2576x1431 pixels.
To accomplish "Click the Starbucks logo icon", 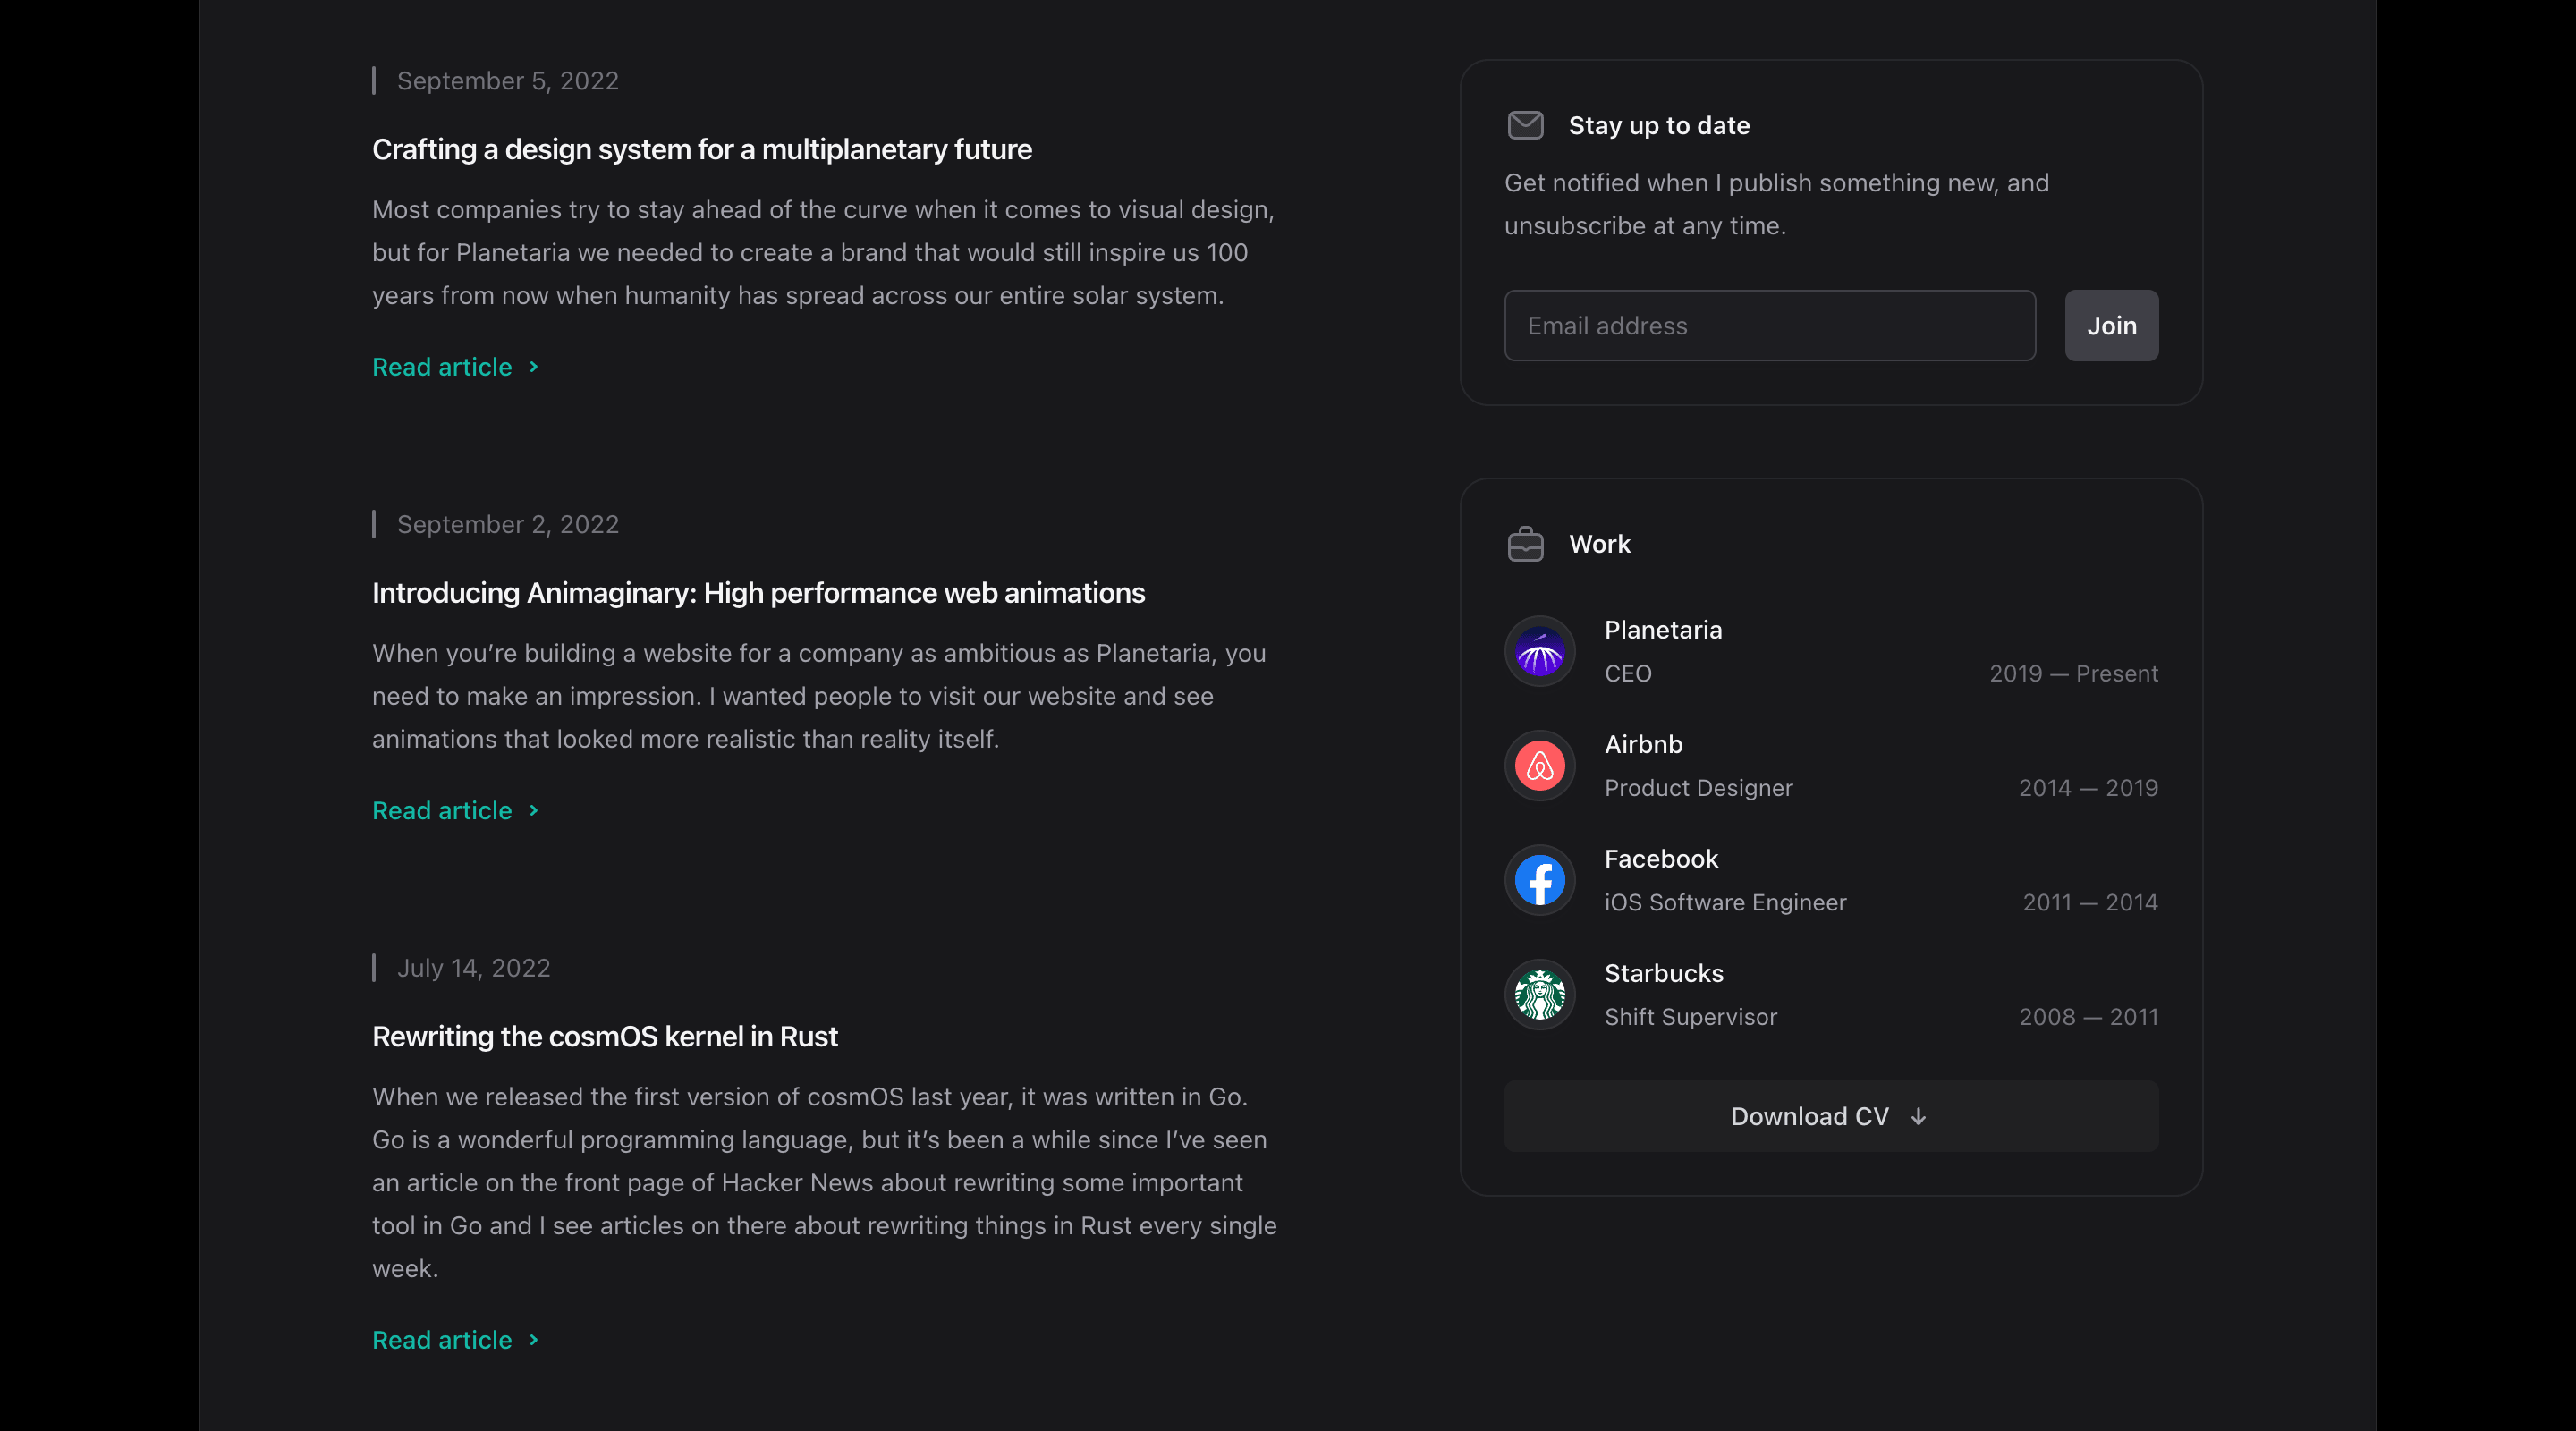I will (x=1539, y=994).
